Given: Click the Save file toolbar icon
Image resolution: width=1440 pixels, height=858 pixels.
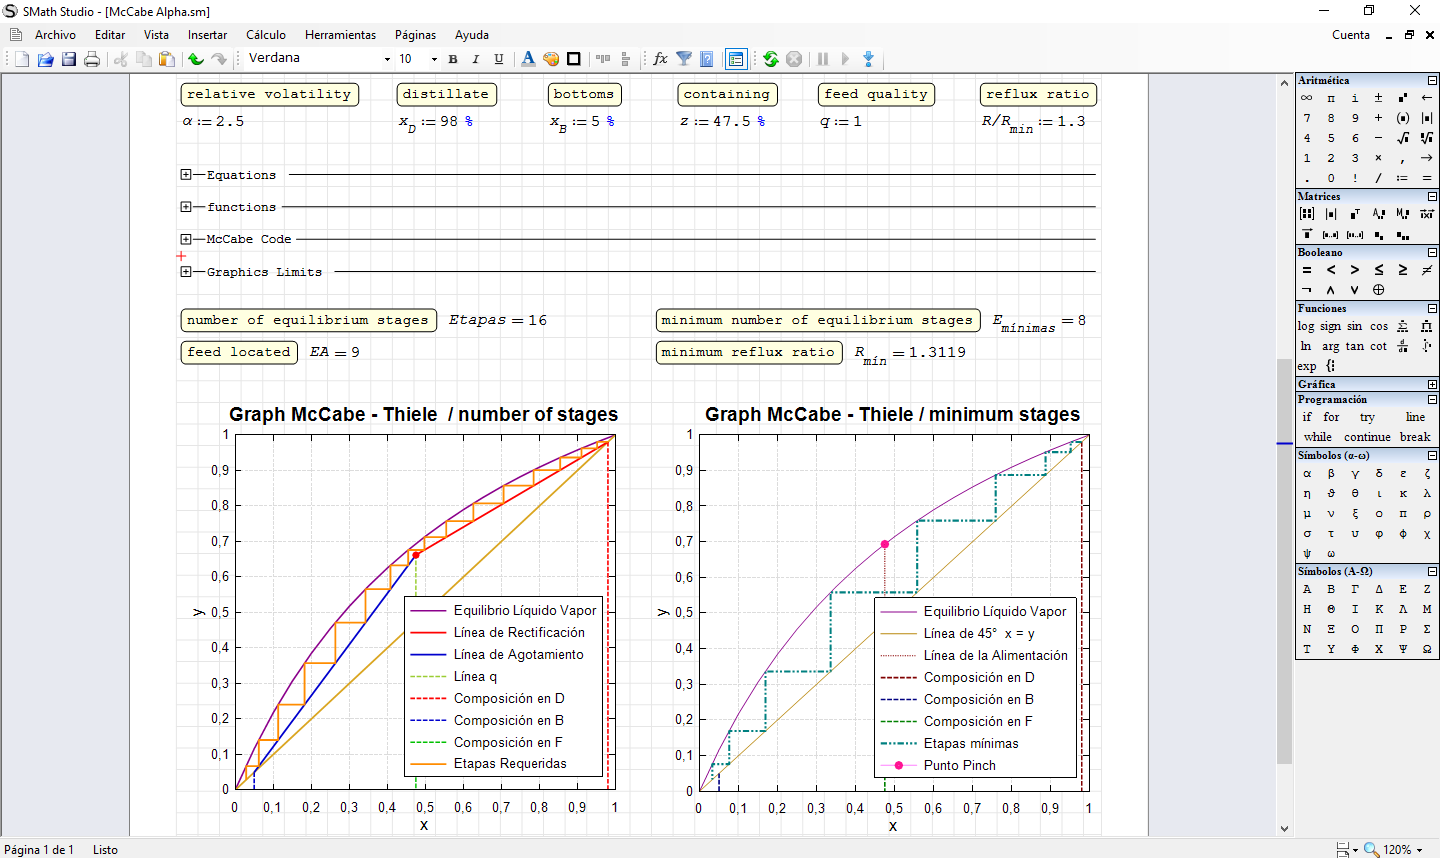Looking at the screenshot, I should pyautogui.click(x=69, y=59).
